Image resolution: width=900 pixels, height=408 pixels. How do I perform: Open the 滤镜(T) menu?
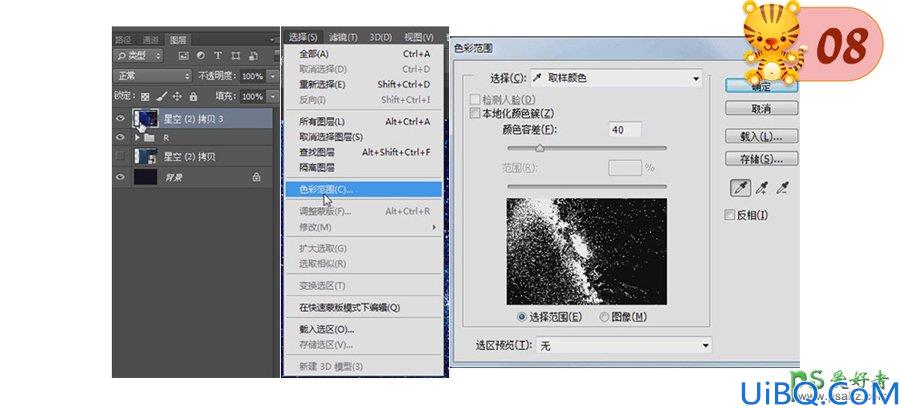[343, 37]
